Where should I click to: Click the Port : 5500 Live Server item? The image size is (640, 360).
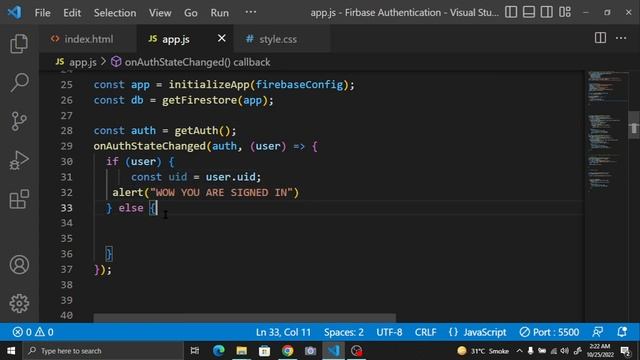[x=549, y=332]
